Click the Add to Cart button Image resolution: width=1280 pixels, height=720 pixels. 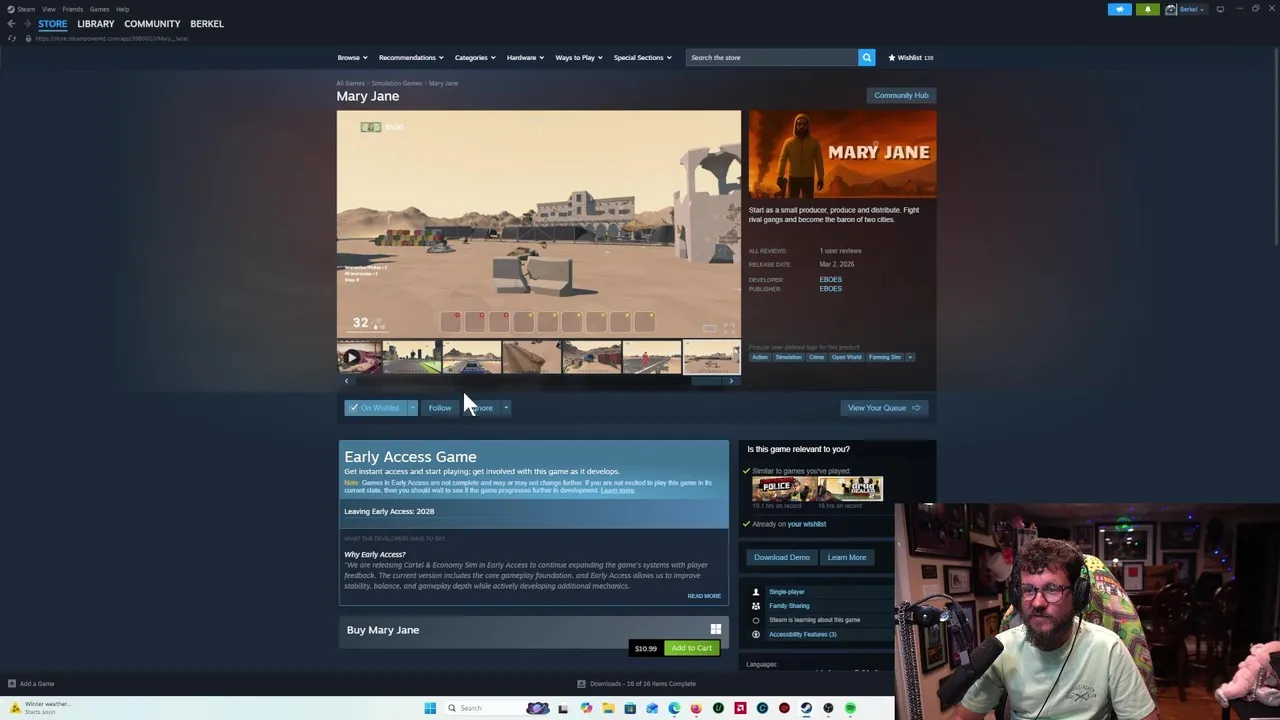[x=692, y=648]
